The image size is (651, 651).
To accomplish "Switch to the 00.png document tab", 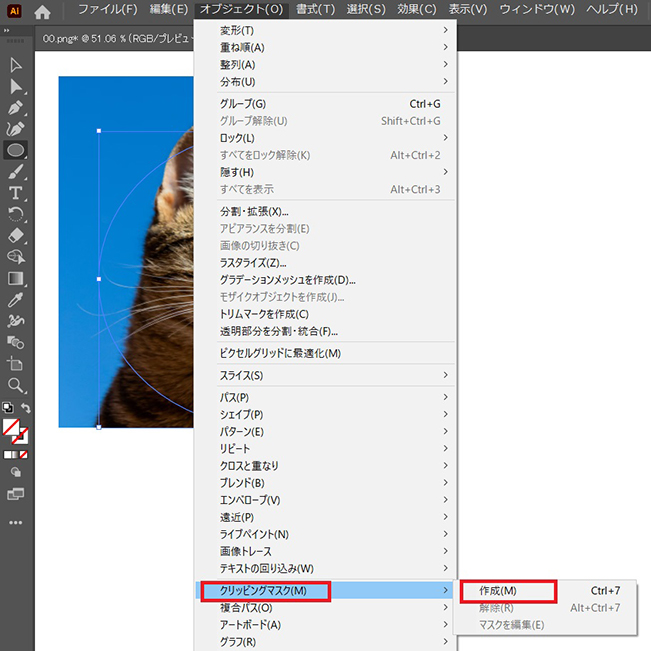I will [110, 39].
